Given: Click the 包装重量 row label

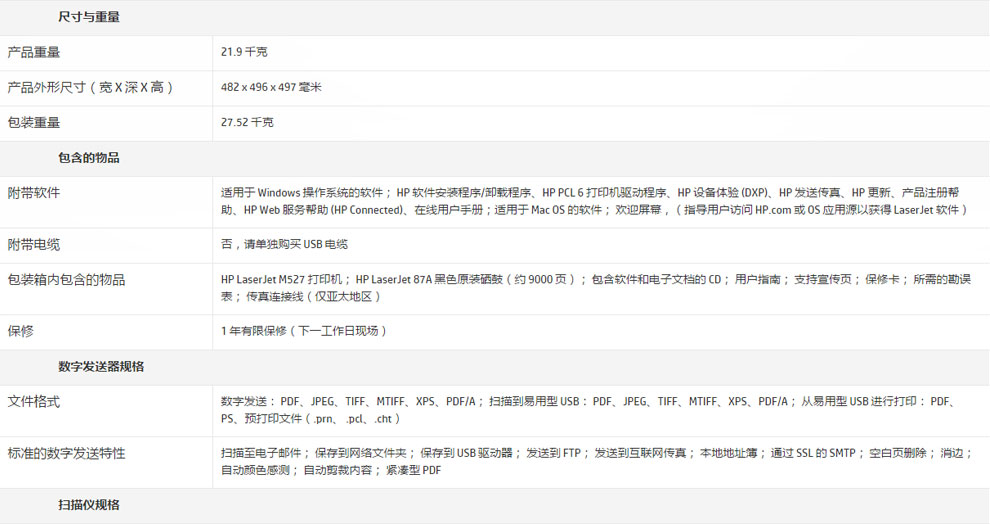Looking at the screenshot, I should (x=34, y=122).
